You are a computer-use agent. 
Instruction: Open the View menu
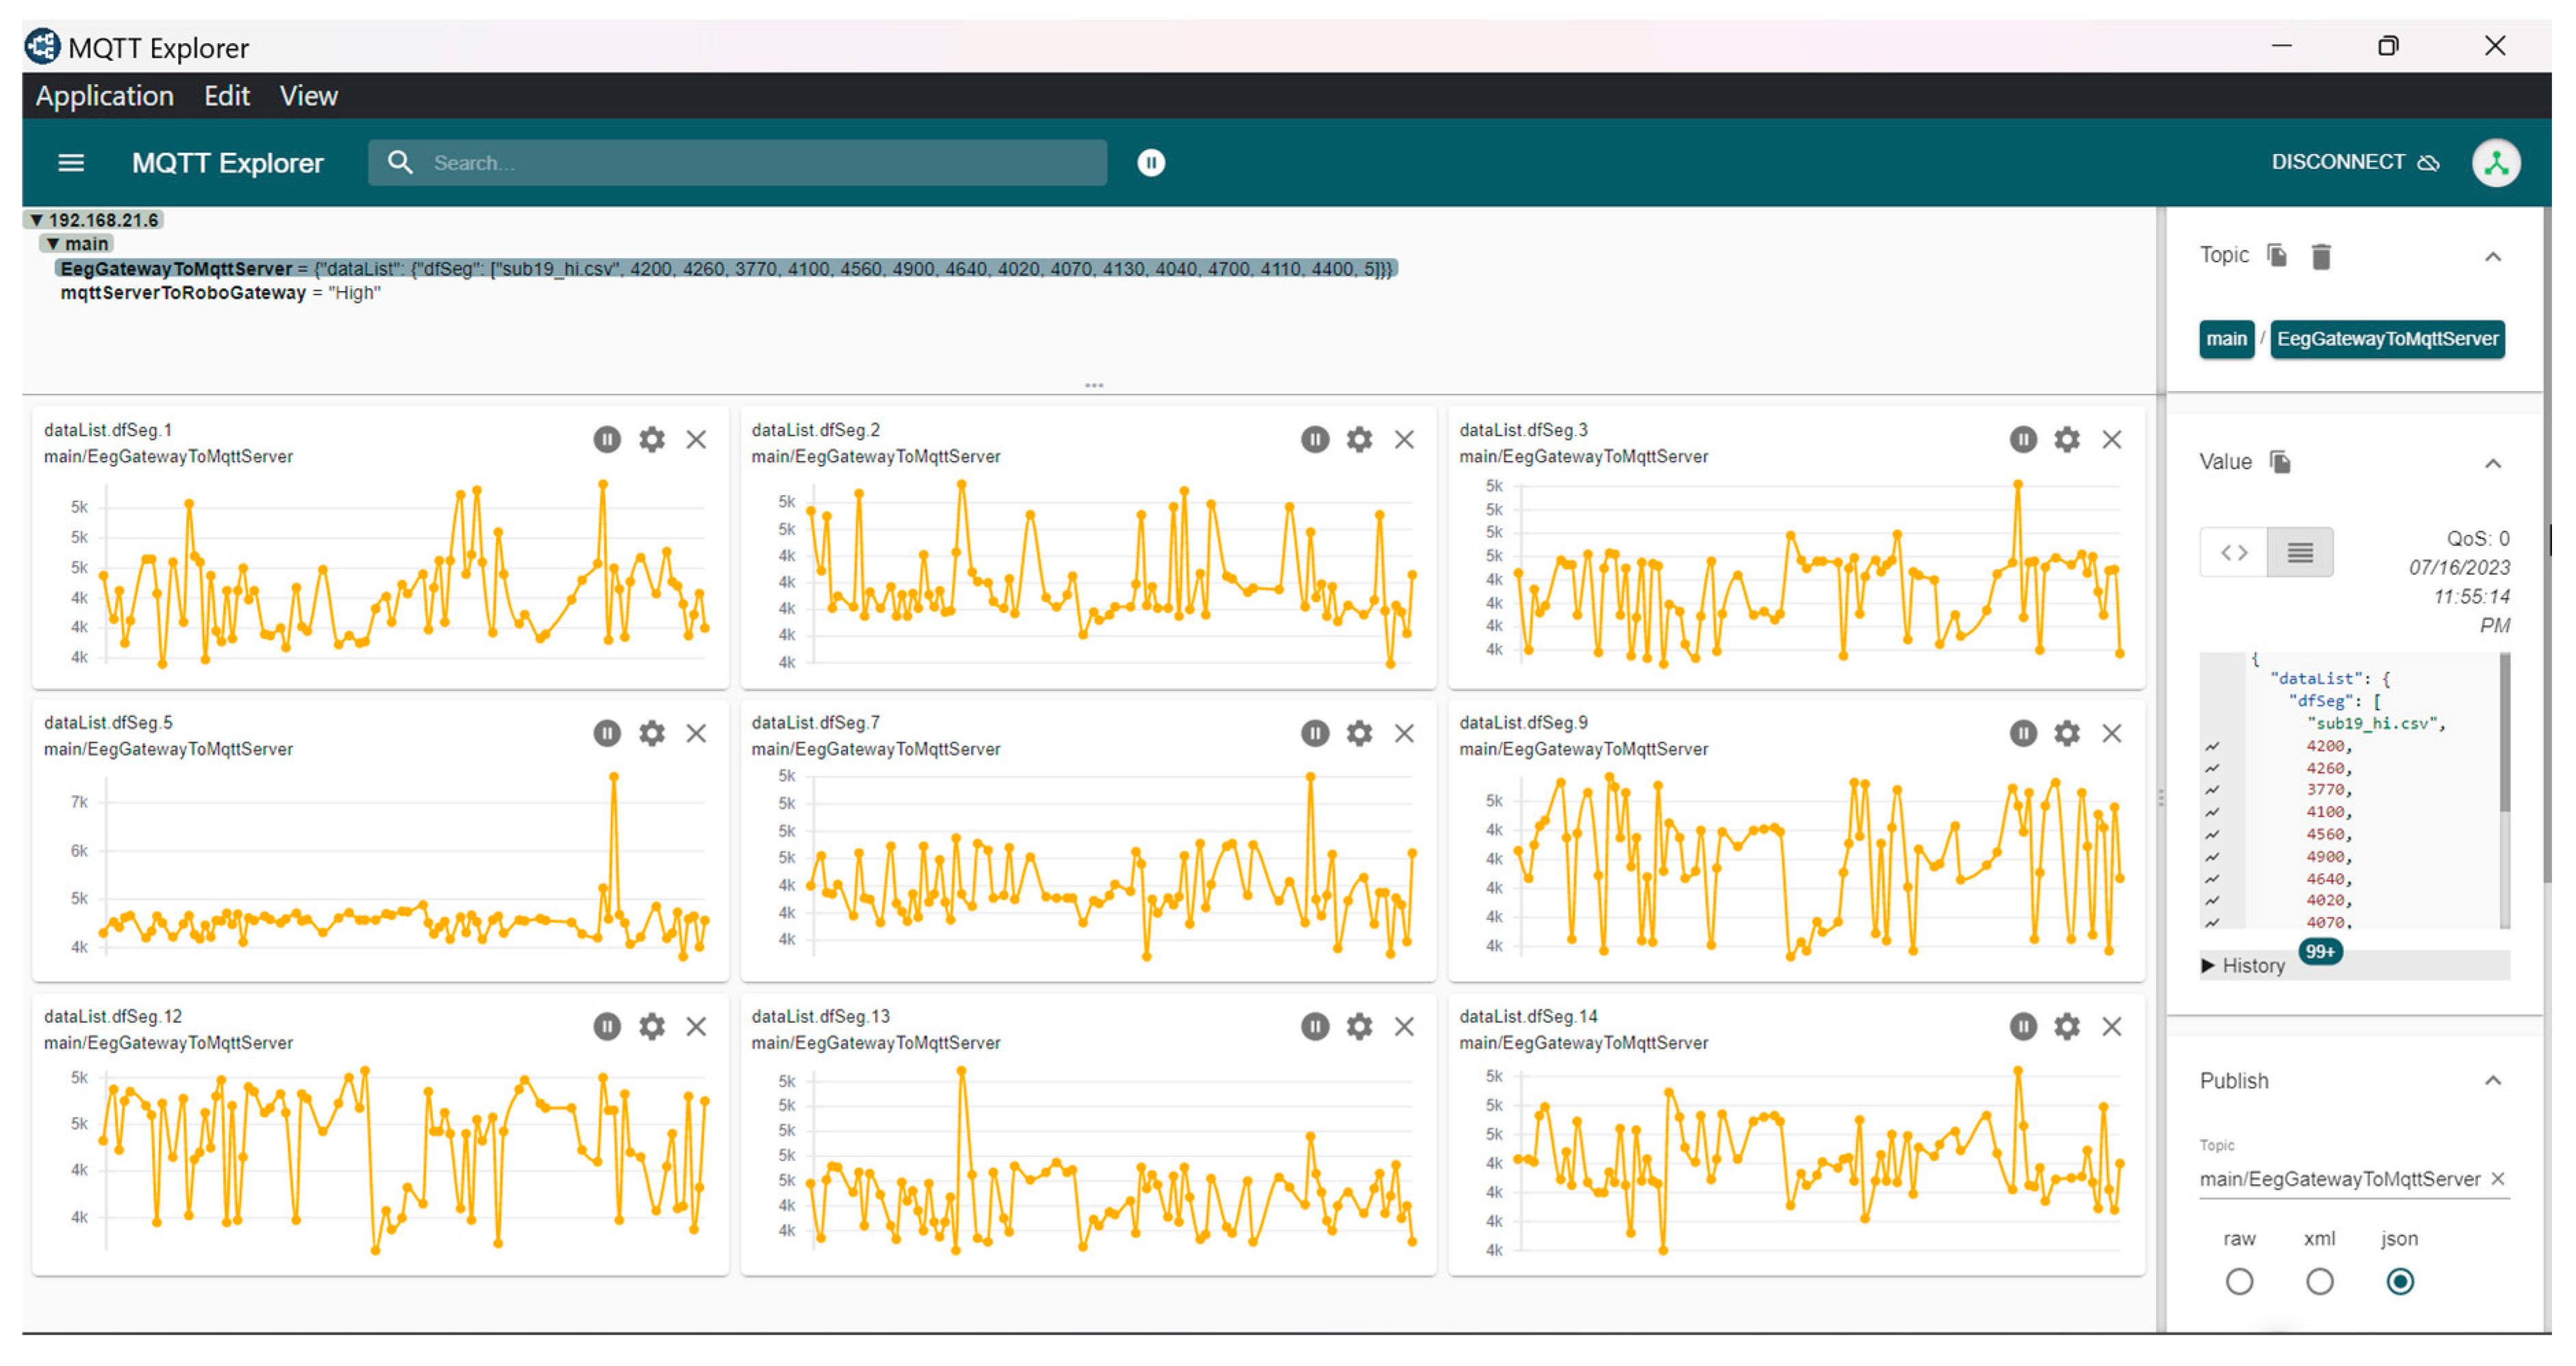308,96
